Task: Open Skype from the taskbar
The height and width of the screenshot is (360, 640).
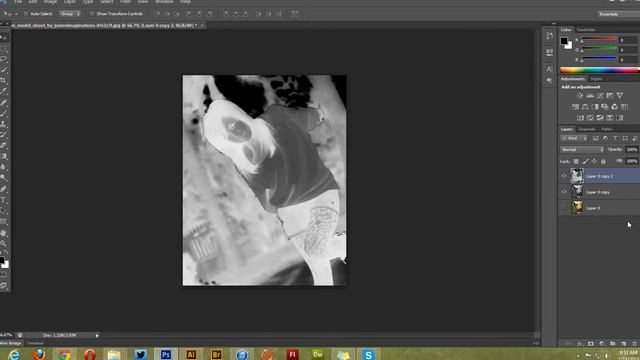Action: (368, 354)
